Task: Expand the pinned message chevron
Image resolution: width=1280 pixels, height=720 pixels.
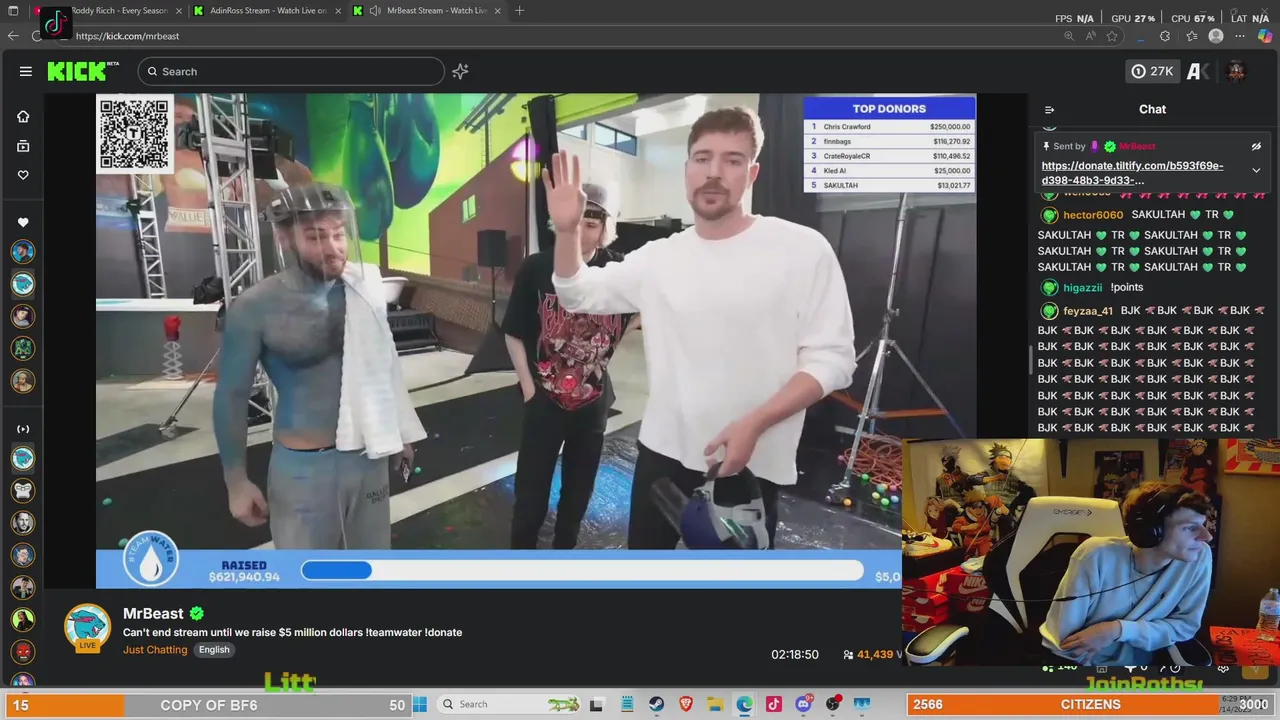Action: pos(1256,170)
